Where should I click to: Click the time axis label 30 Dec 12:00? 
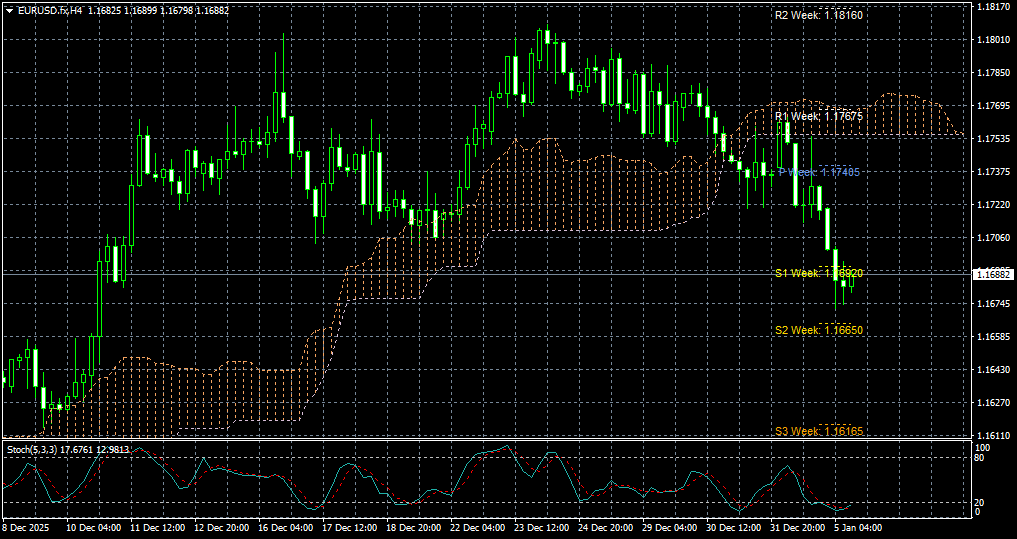734,529
